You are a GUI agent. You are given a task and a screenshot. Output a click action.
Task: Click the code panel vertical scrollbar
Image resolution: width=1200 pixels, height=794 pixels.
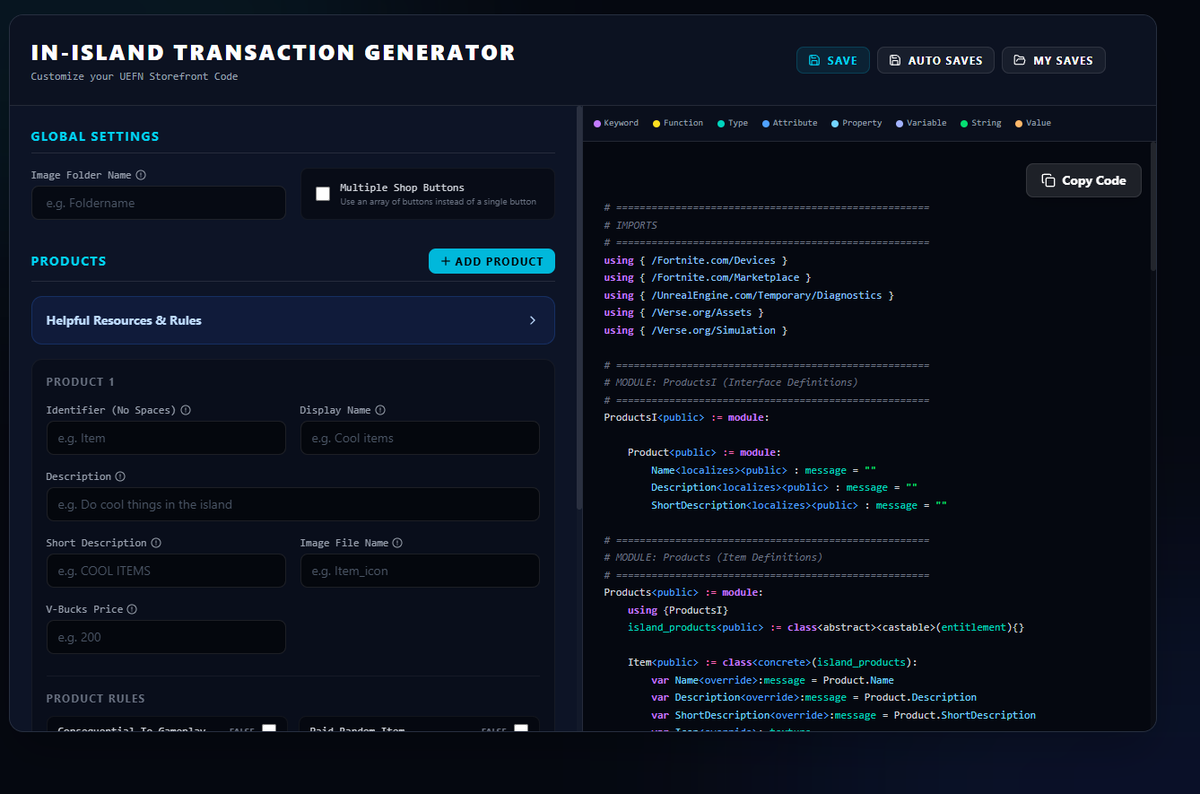[1153, 206]
